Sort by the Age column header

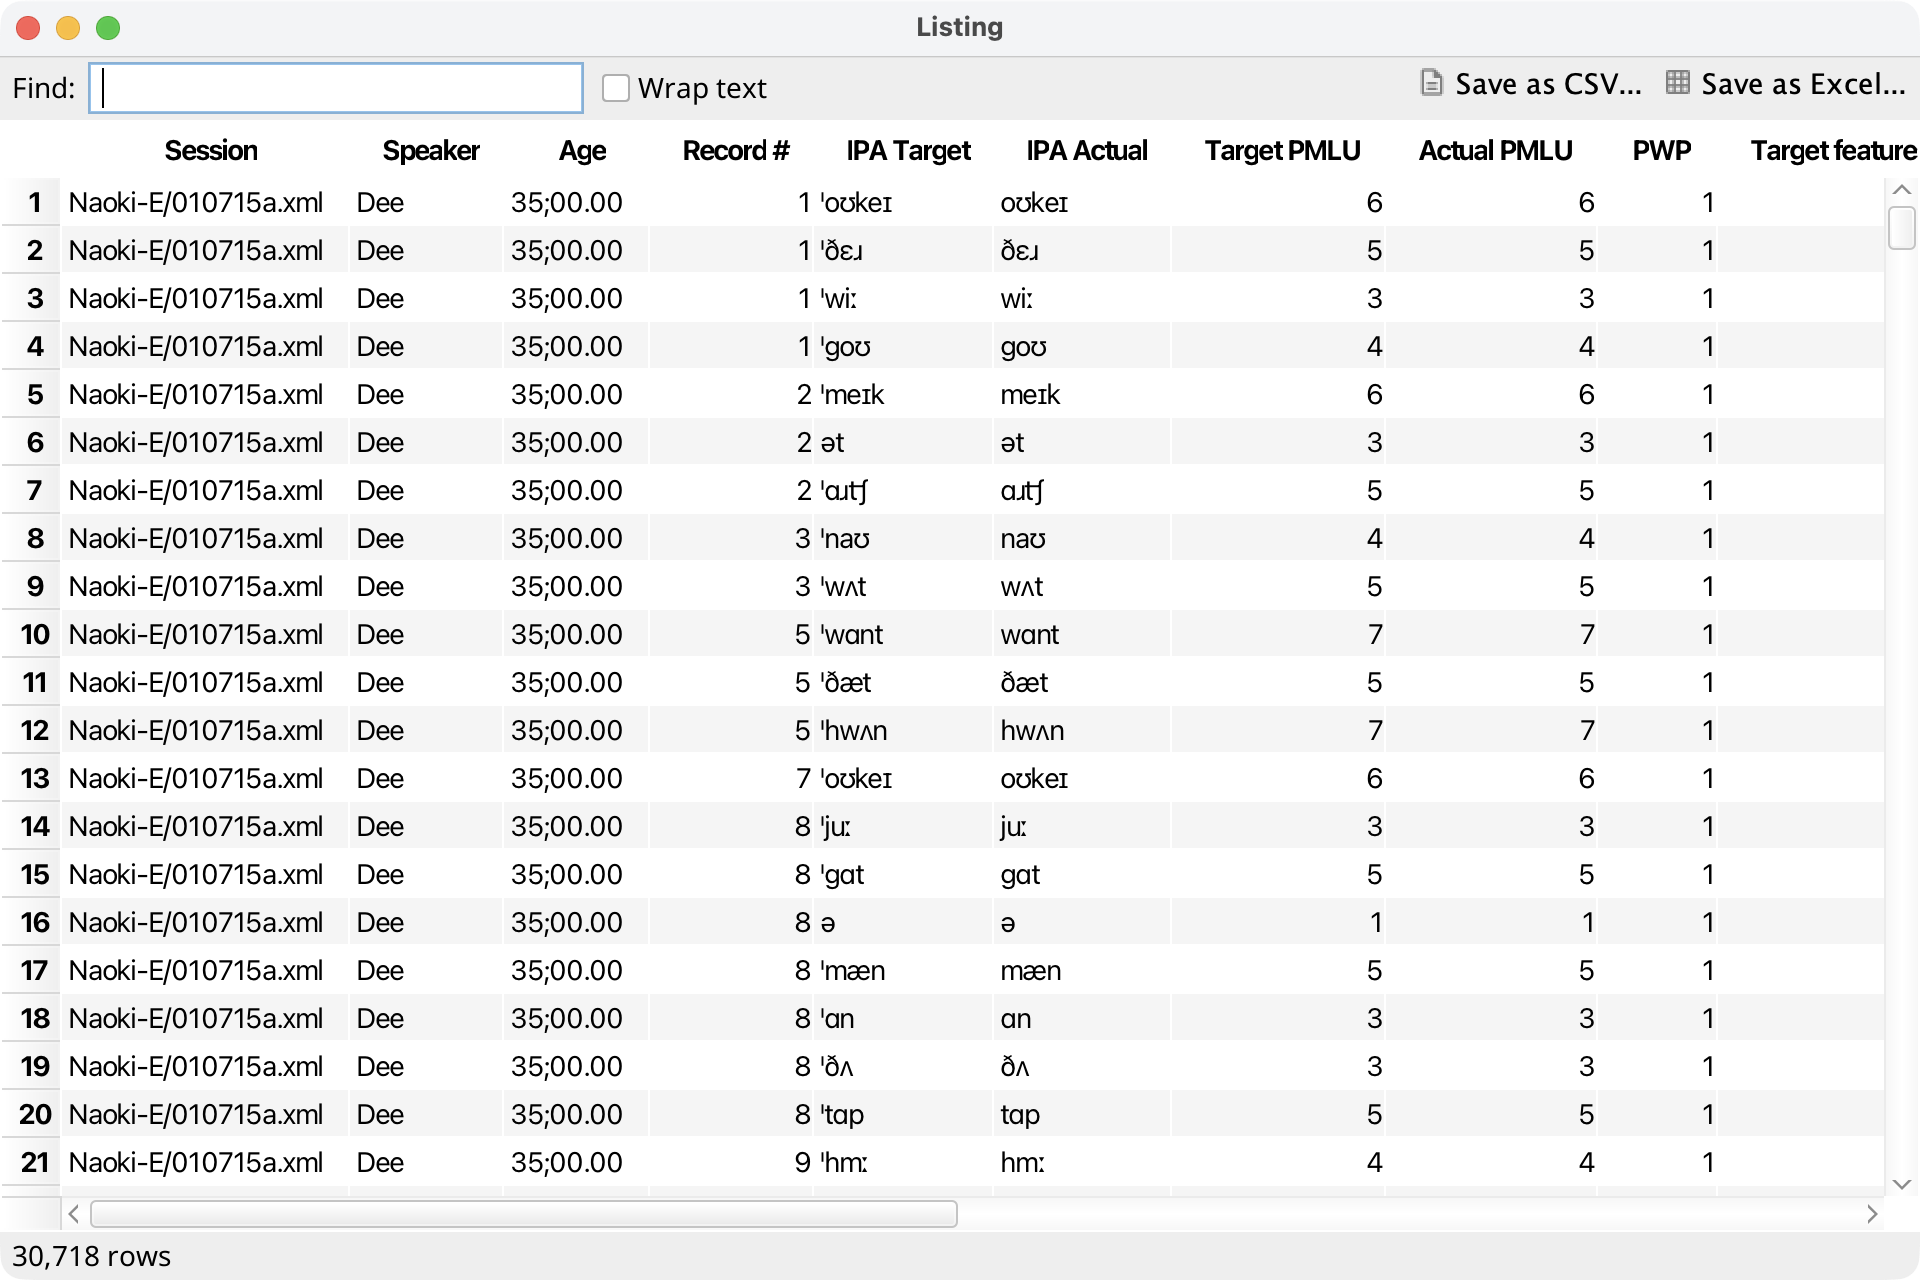click(582, 151)
